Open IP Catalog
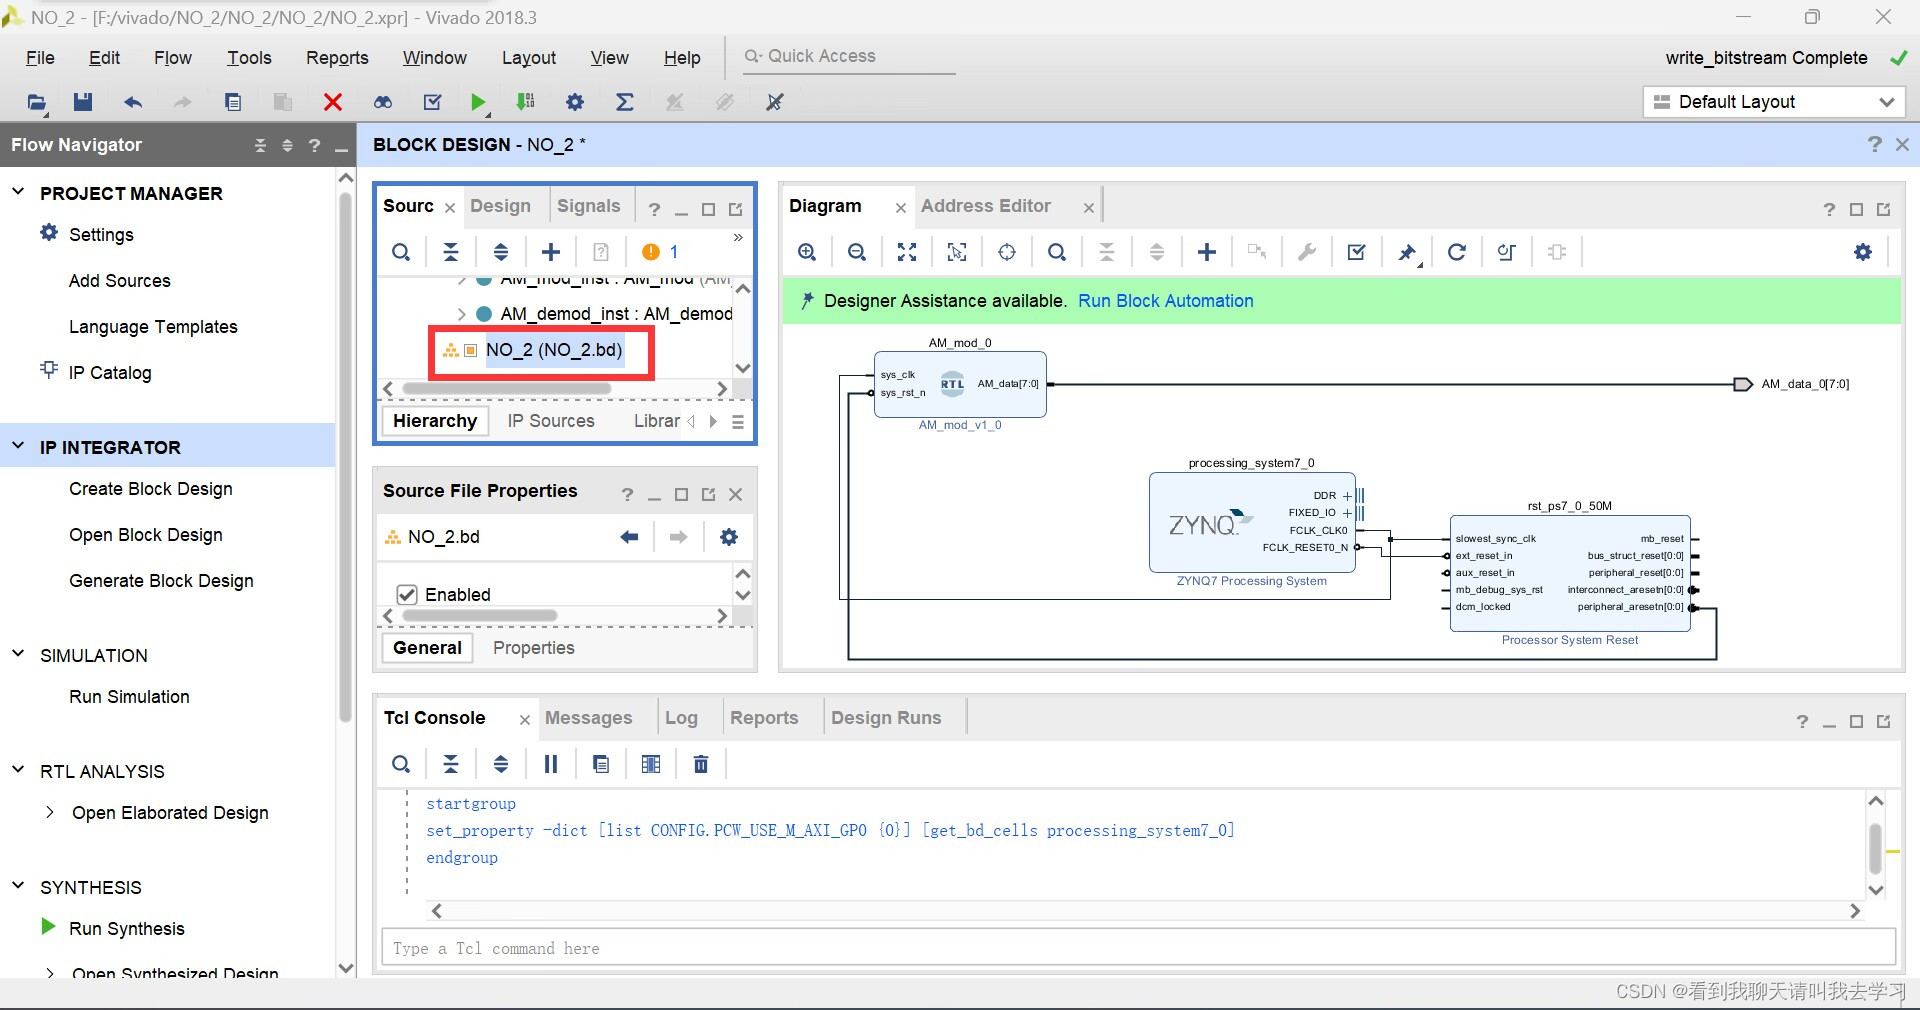 110,373
